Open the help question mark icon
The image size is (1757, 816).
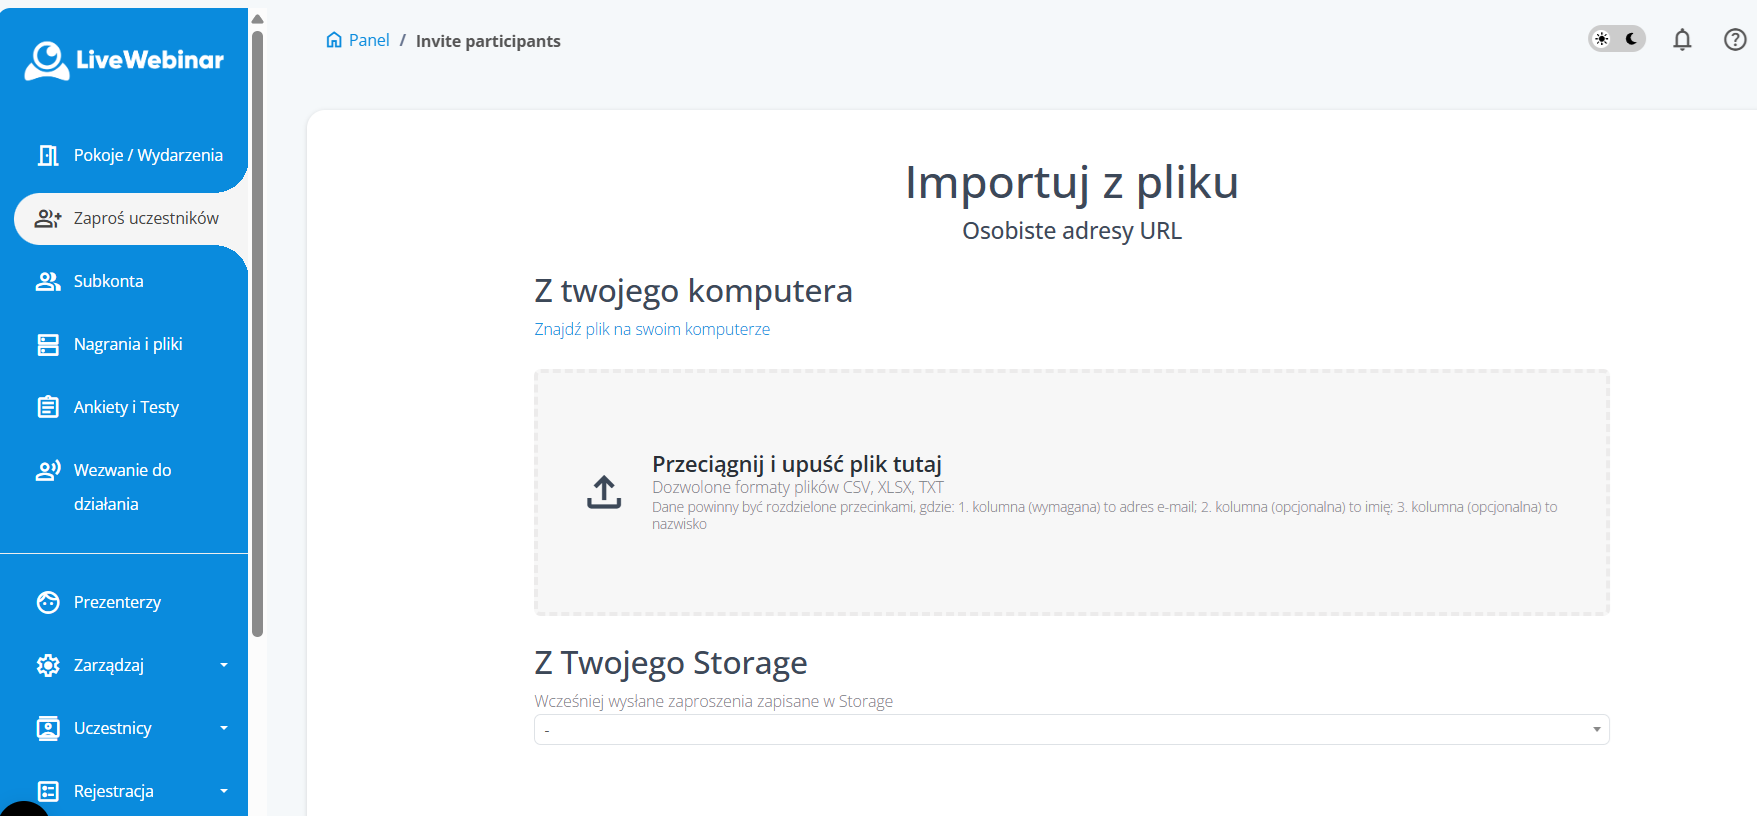[x=1735, y=40]
